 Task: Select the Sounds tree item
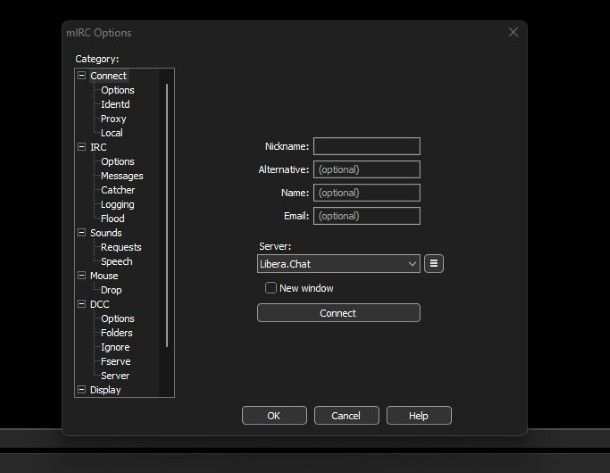point(106,233)
